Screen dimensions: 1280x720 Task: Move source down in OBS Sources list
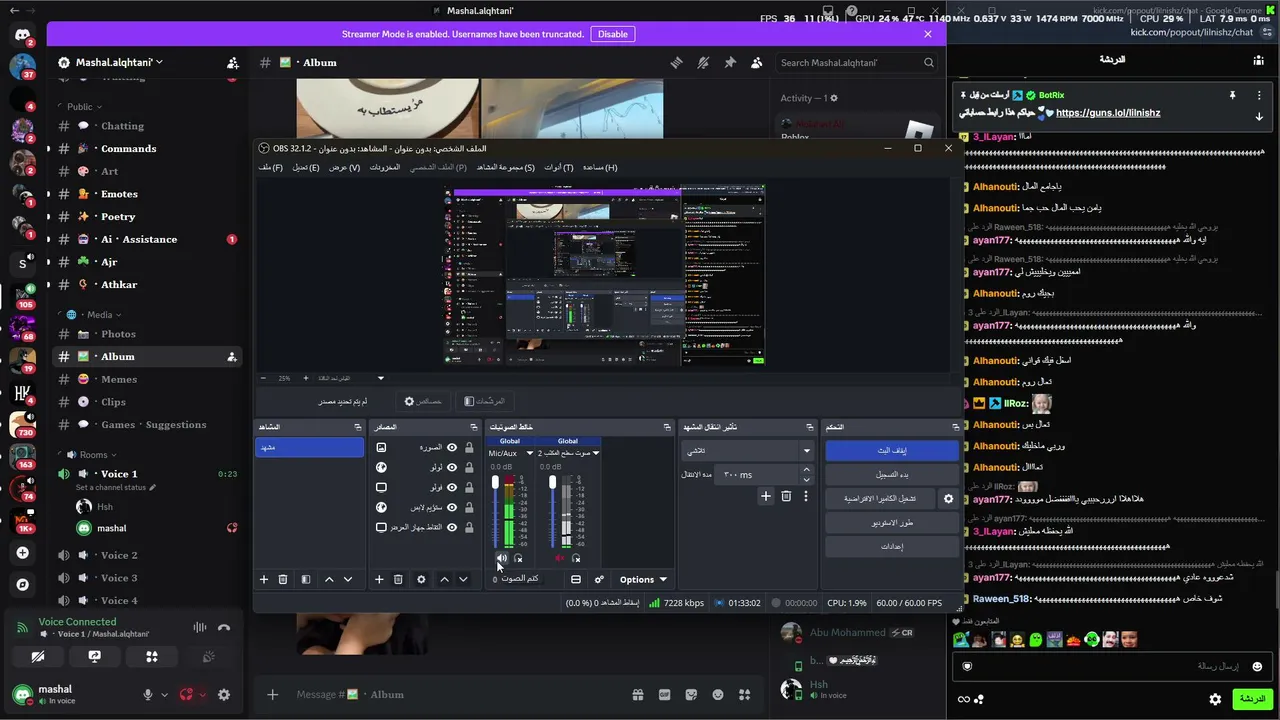click(x=463, y=579)
